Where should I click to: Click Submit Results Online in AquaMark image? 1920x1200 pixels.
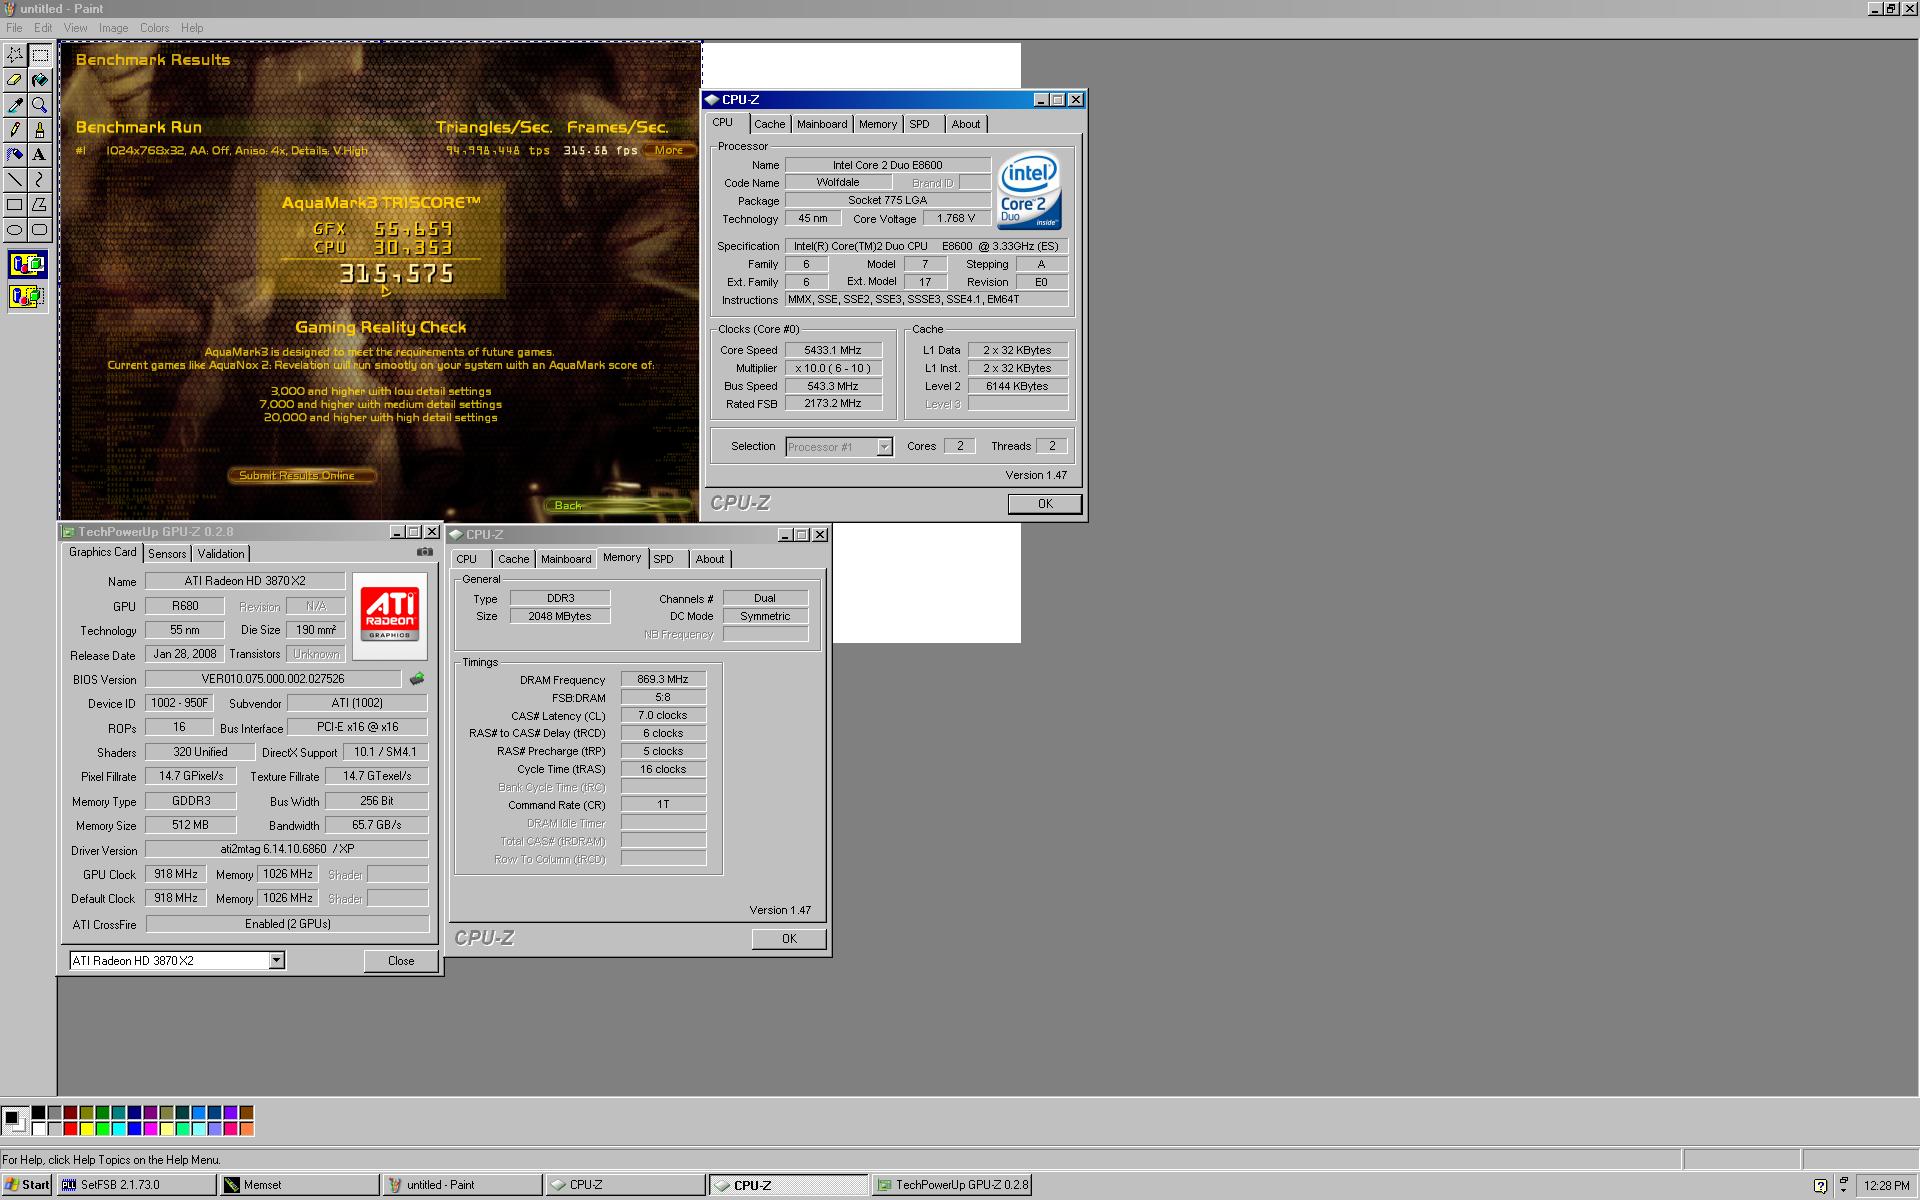[302, 476]
